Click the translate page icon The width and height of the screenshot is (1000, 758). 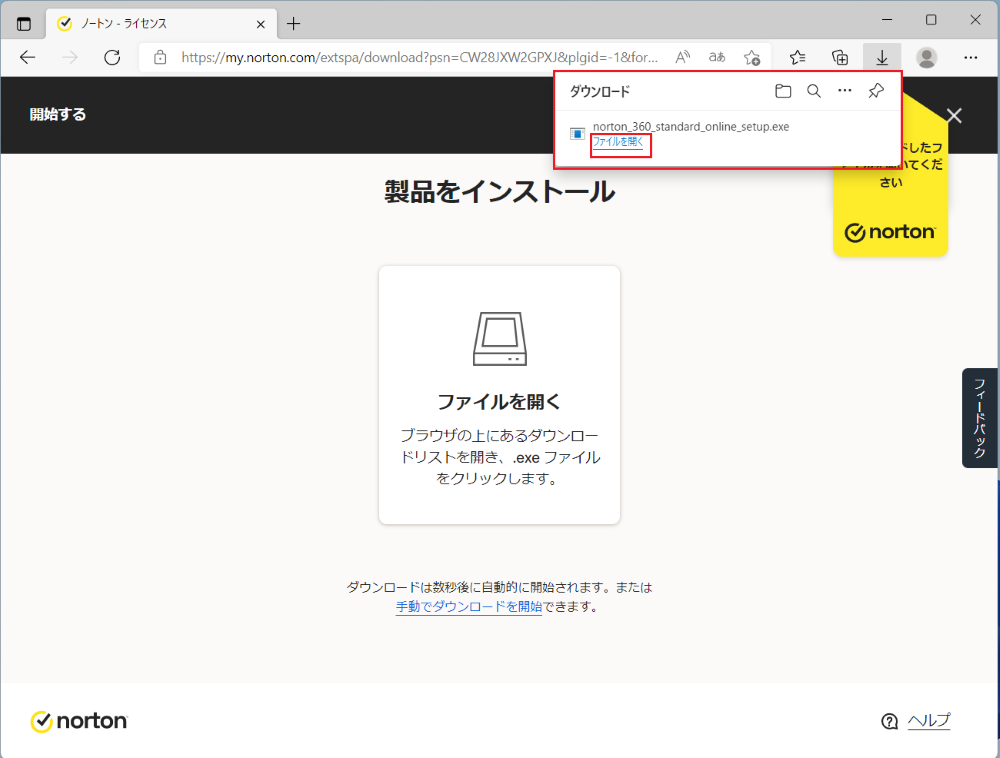point(717,57)
